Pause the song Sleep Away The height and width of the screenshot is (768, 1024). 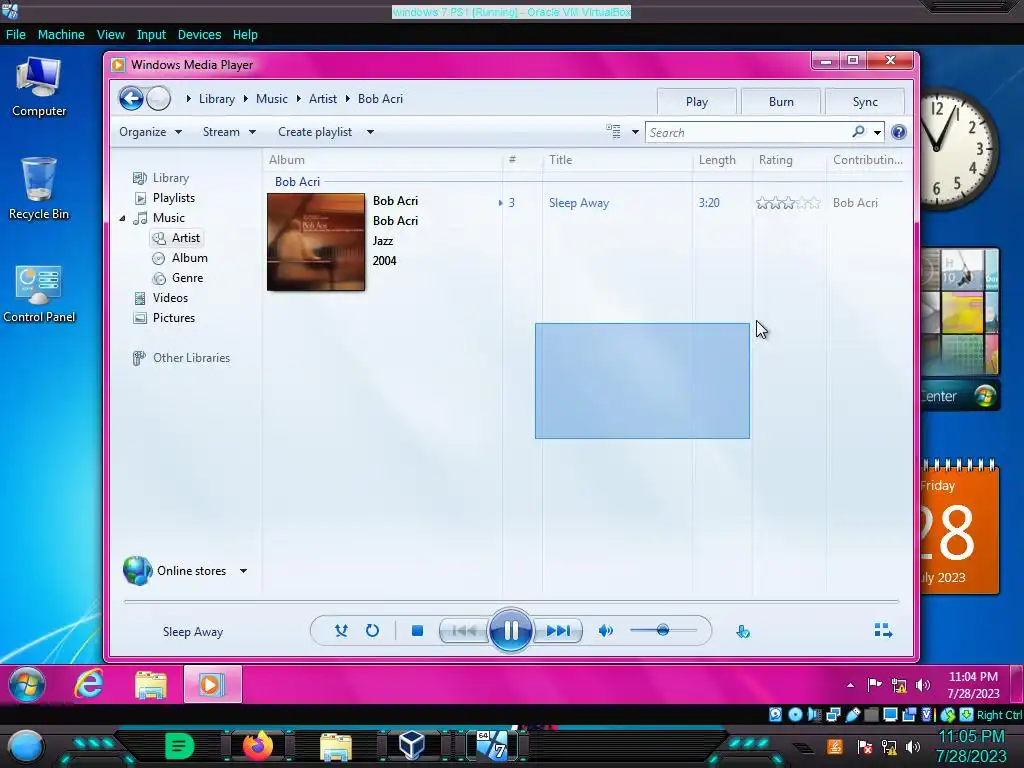tap(511, 630)
